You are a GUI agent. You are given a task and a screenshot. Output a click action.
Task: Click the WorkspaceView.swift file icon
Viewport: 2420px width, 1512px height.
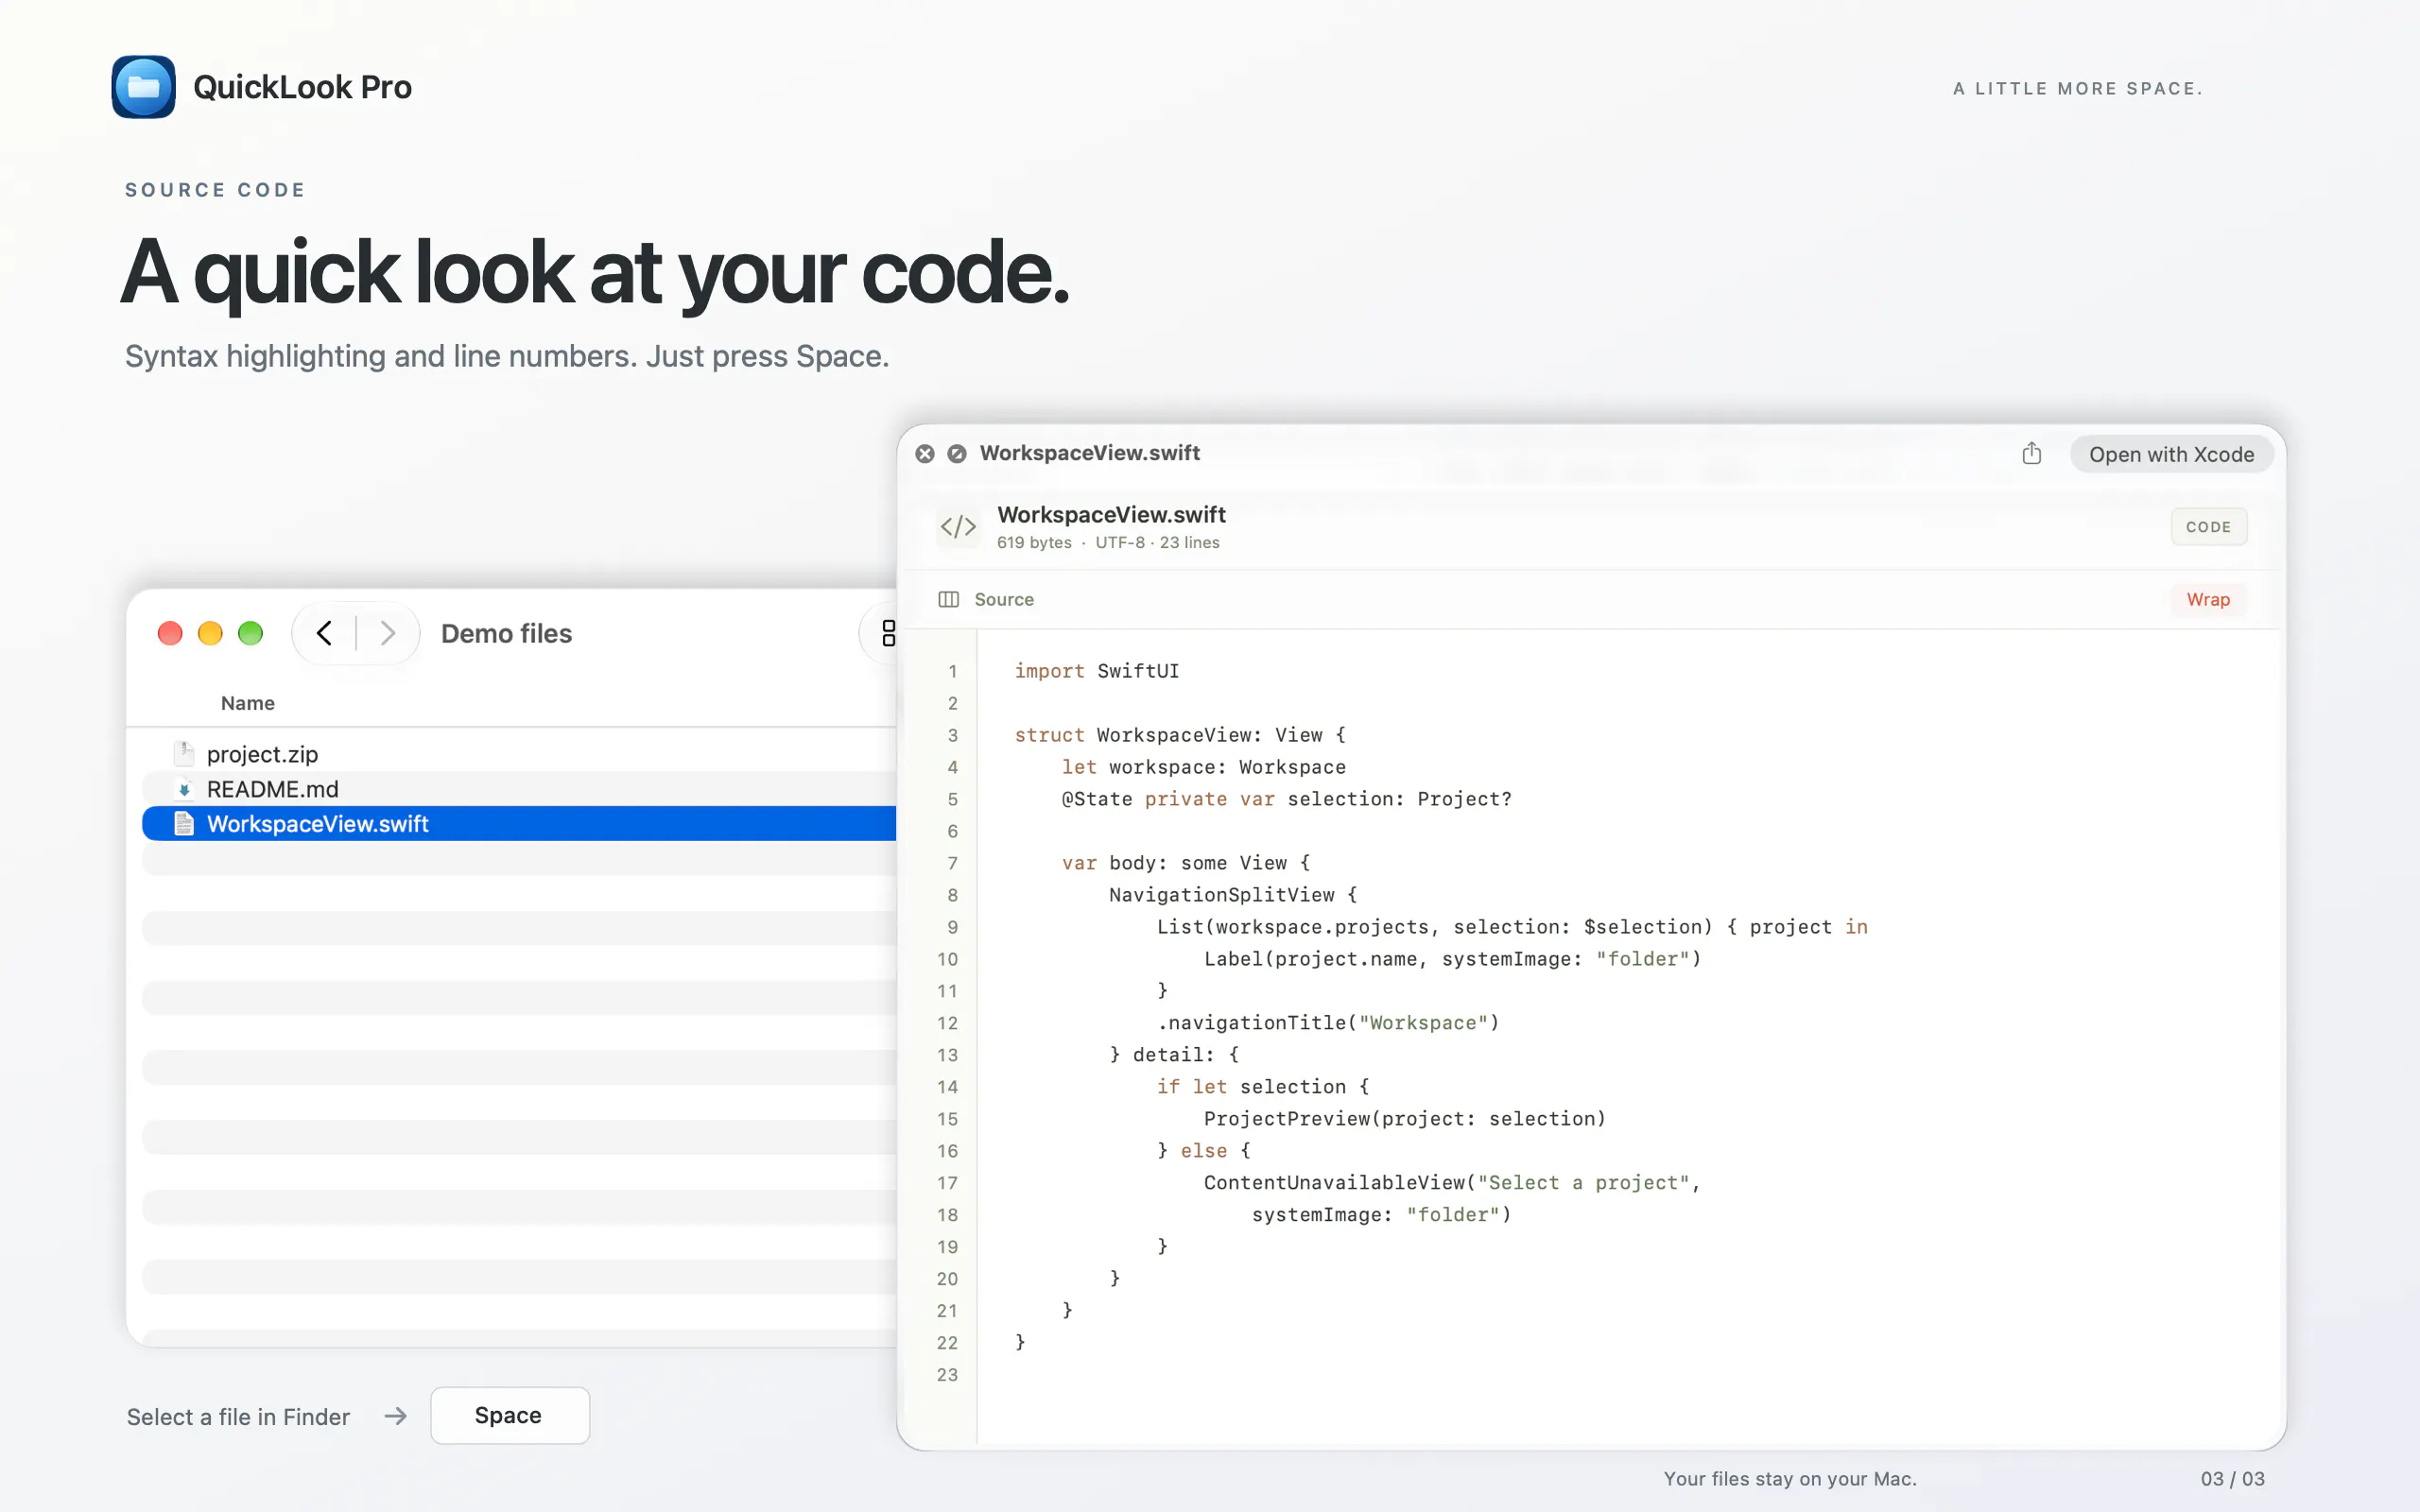[x=184, y=823]
